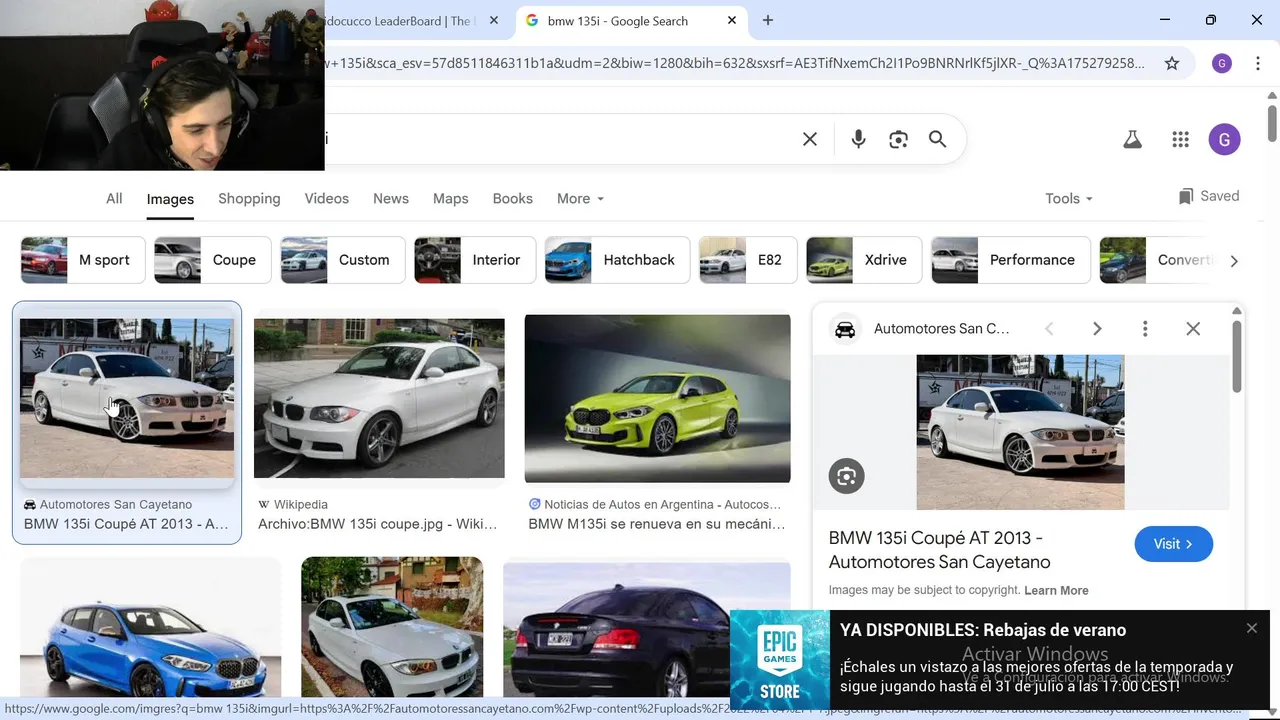
Task: Go to previous image in preview panel
Action: [x=1049, y=328]
